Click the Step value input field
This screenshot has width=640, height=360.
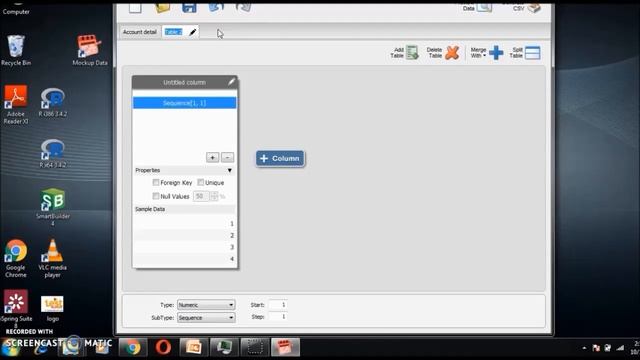tap(278, 317)
